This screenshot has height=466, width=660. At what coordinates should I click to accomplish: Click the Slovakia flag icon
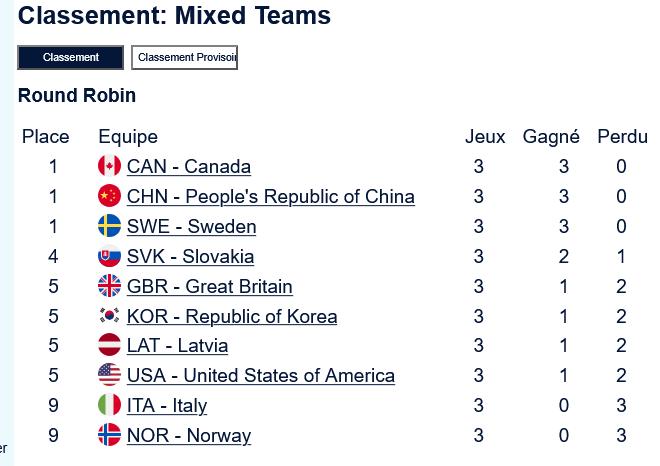[109, 256]
